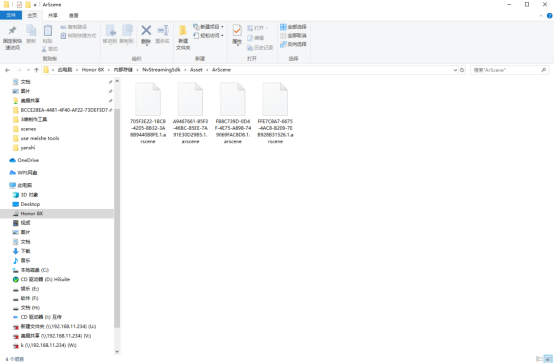
Task: Switch to the Share ribbon tab
Action: tap(53, 16)
